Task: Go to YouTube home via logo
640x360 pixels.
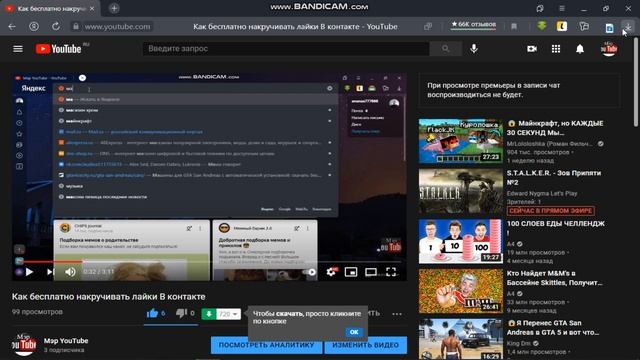Action: (x=59, y=49)
